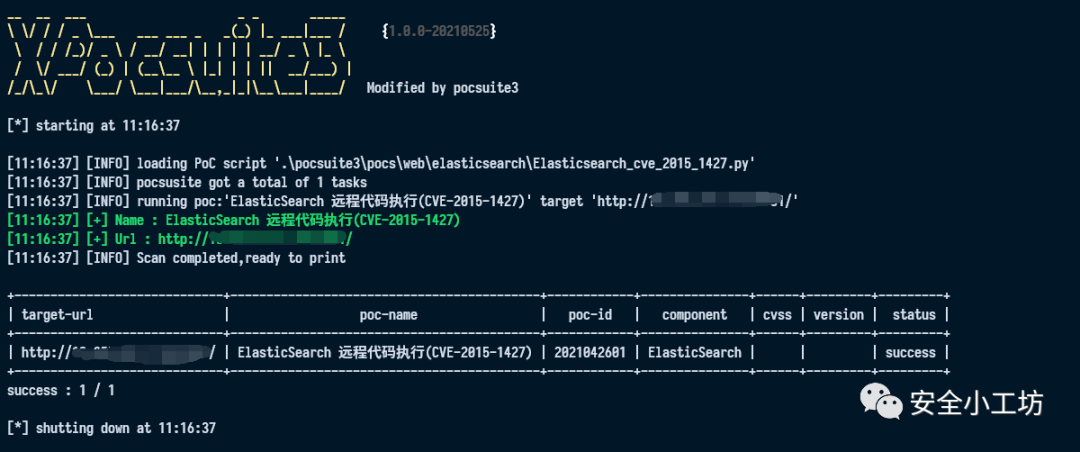Select the green '[+] Name : ElasticSearch' line

coord(233,220)
